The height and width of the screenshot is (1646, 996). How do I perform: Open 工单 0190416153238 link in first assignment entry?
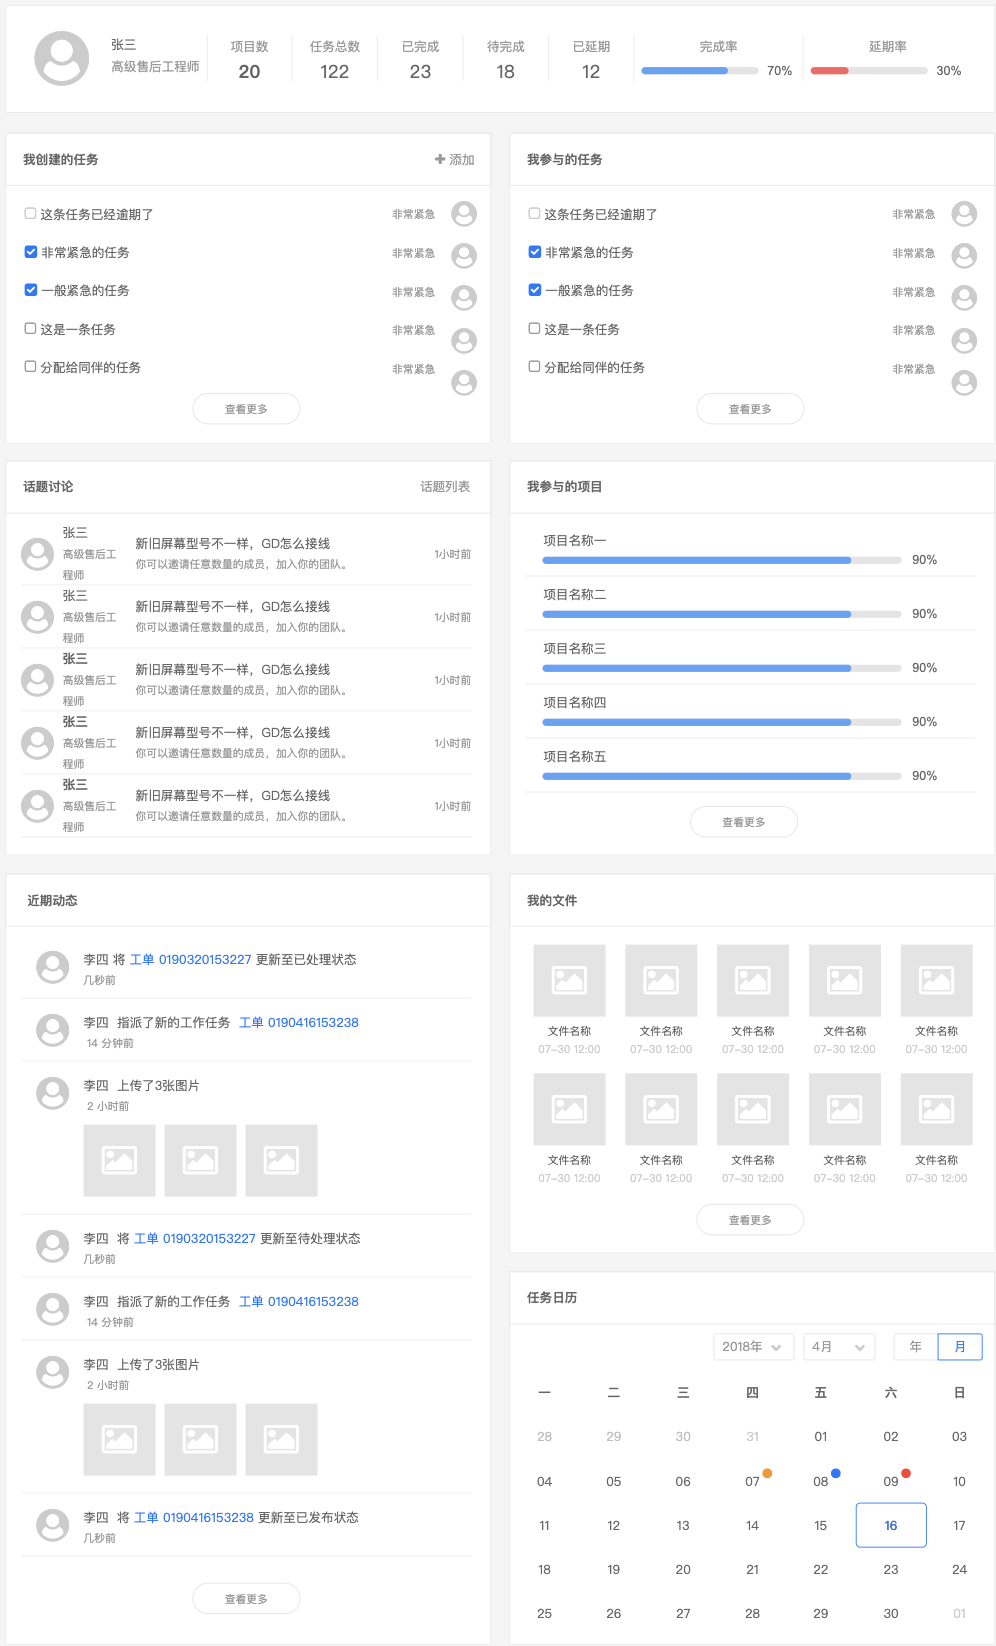299,1022
